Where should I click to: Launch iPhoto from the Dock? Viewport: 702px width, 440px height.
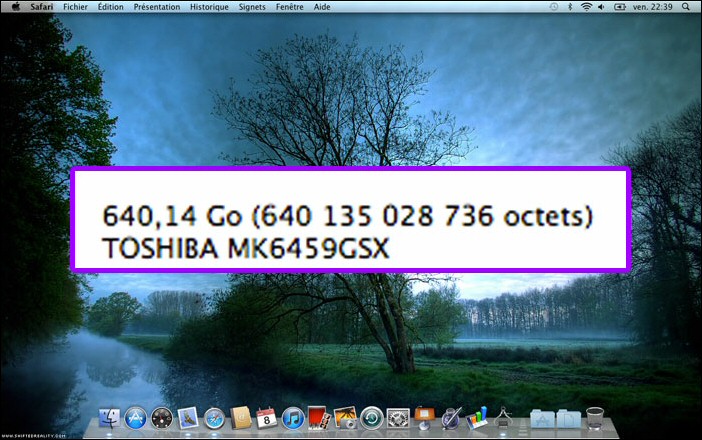point(345,418)
